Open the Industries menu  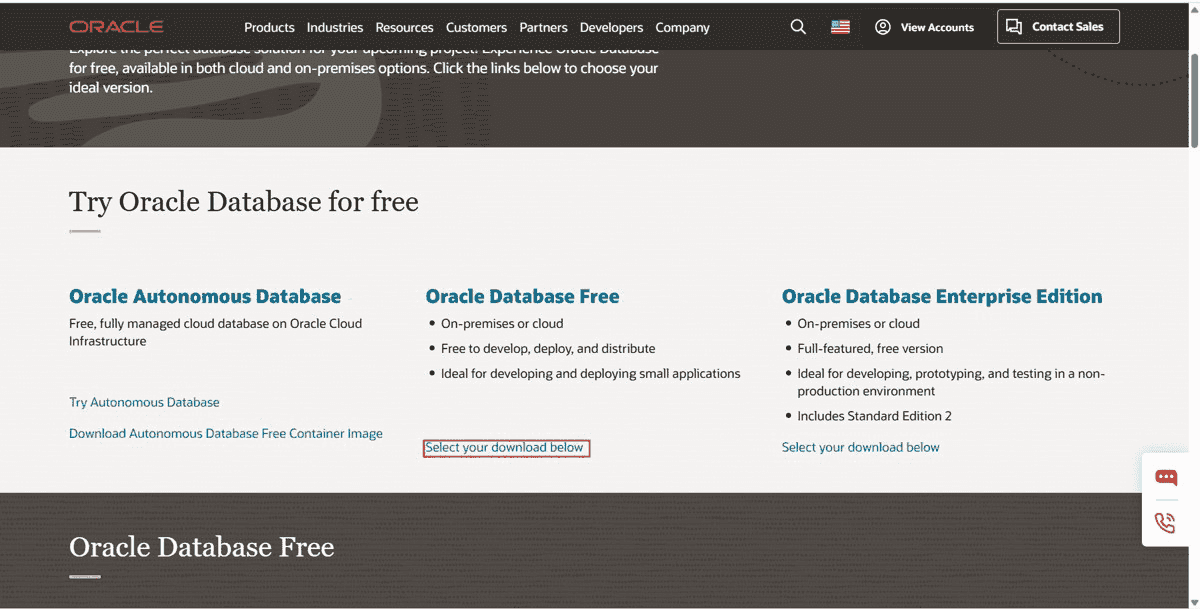335,28
